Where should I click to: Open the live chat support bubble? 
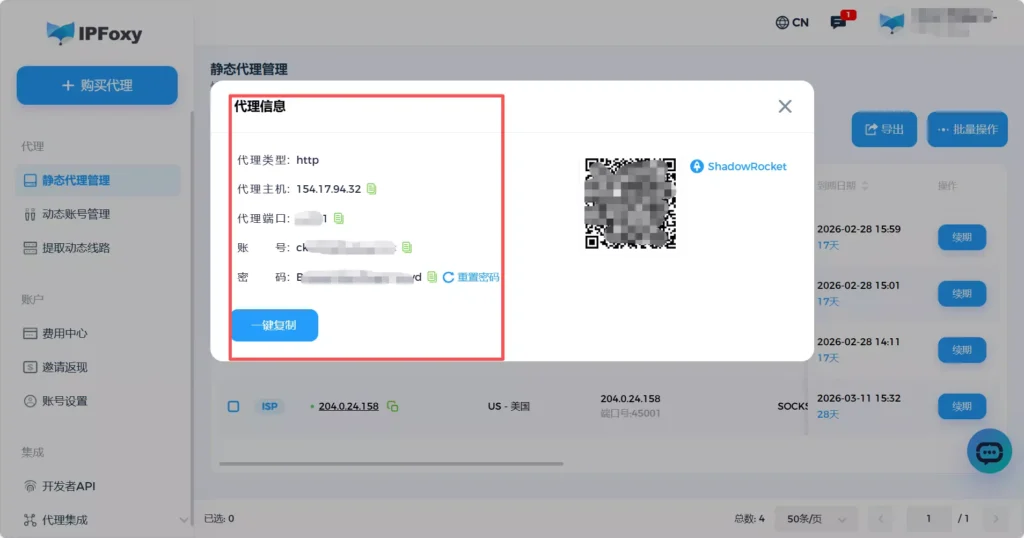989,453
